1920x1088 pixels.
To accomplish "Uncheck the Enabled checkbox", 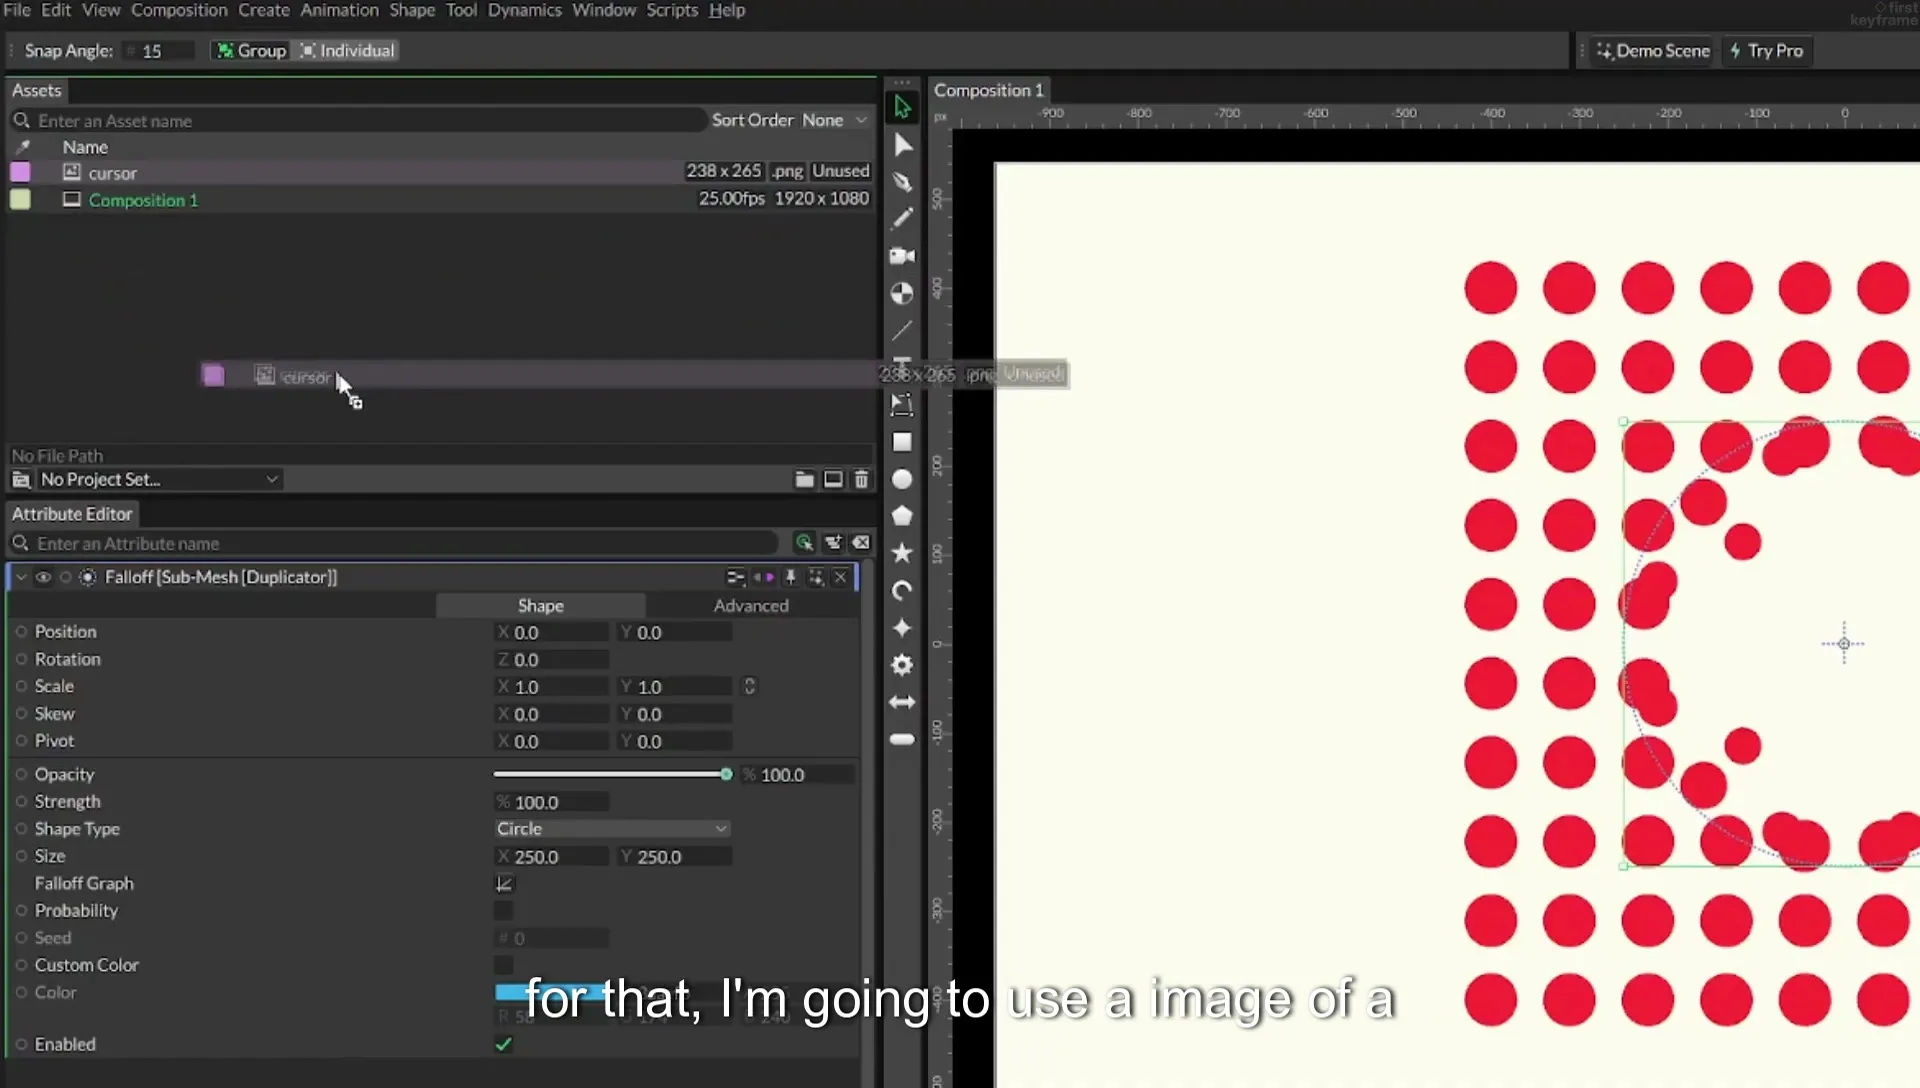I will (504, 1044).
